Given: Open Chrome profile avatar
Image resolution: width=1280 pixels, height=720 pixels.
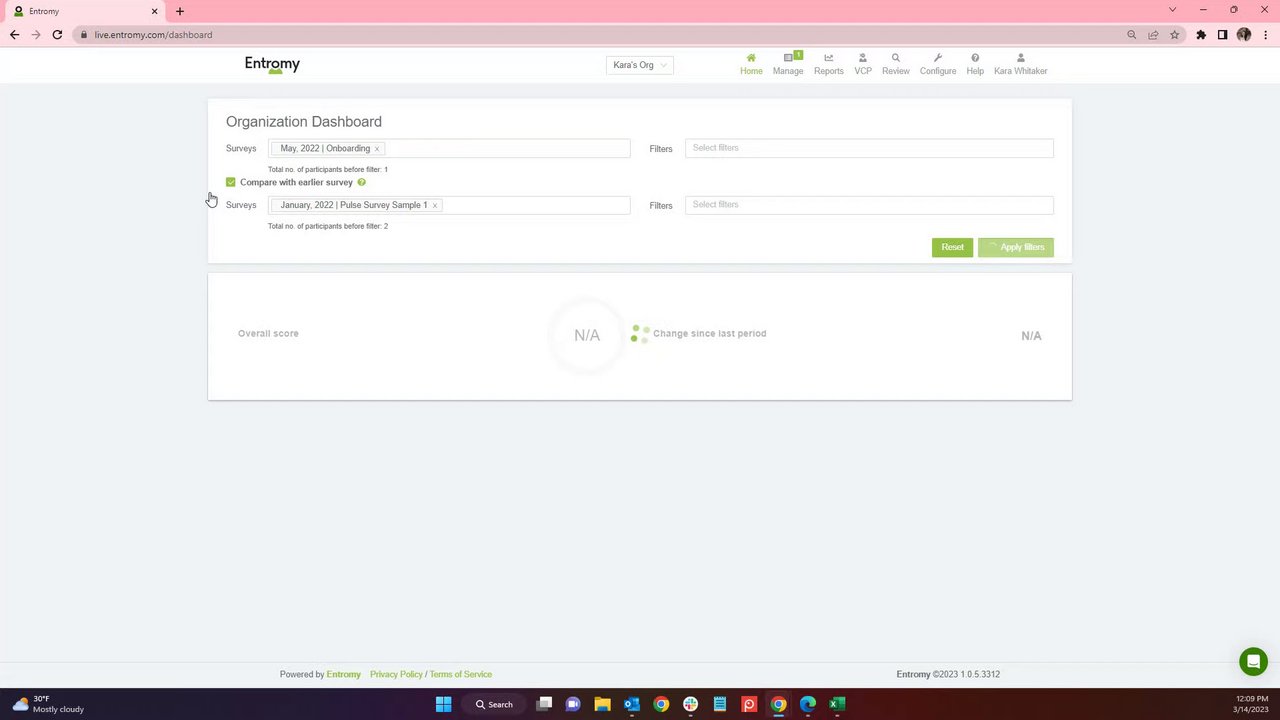Looking at the screenshot, I should 1244,34.
